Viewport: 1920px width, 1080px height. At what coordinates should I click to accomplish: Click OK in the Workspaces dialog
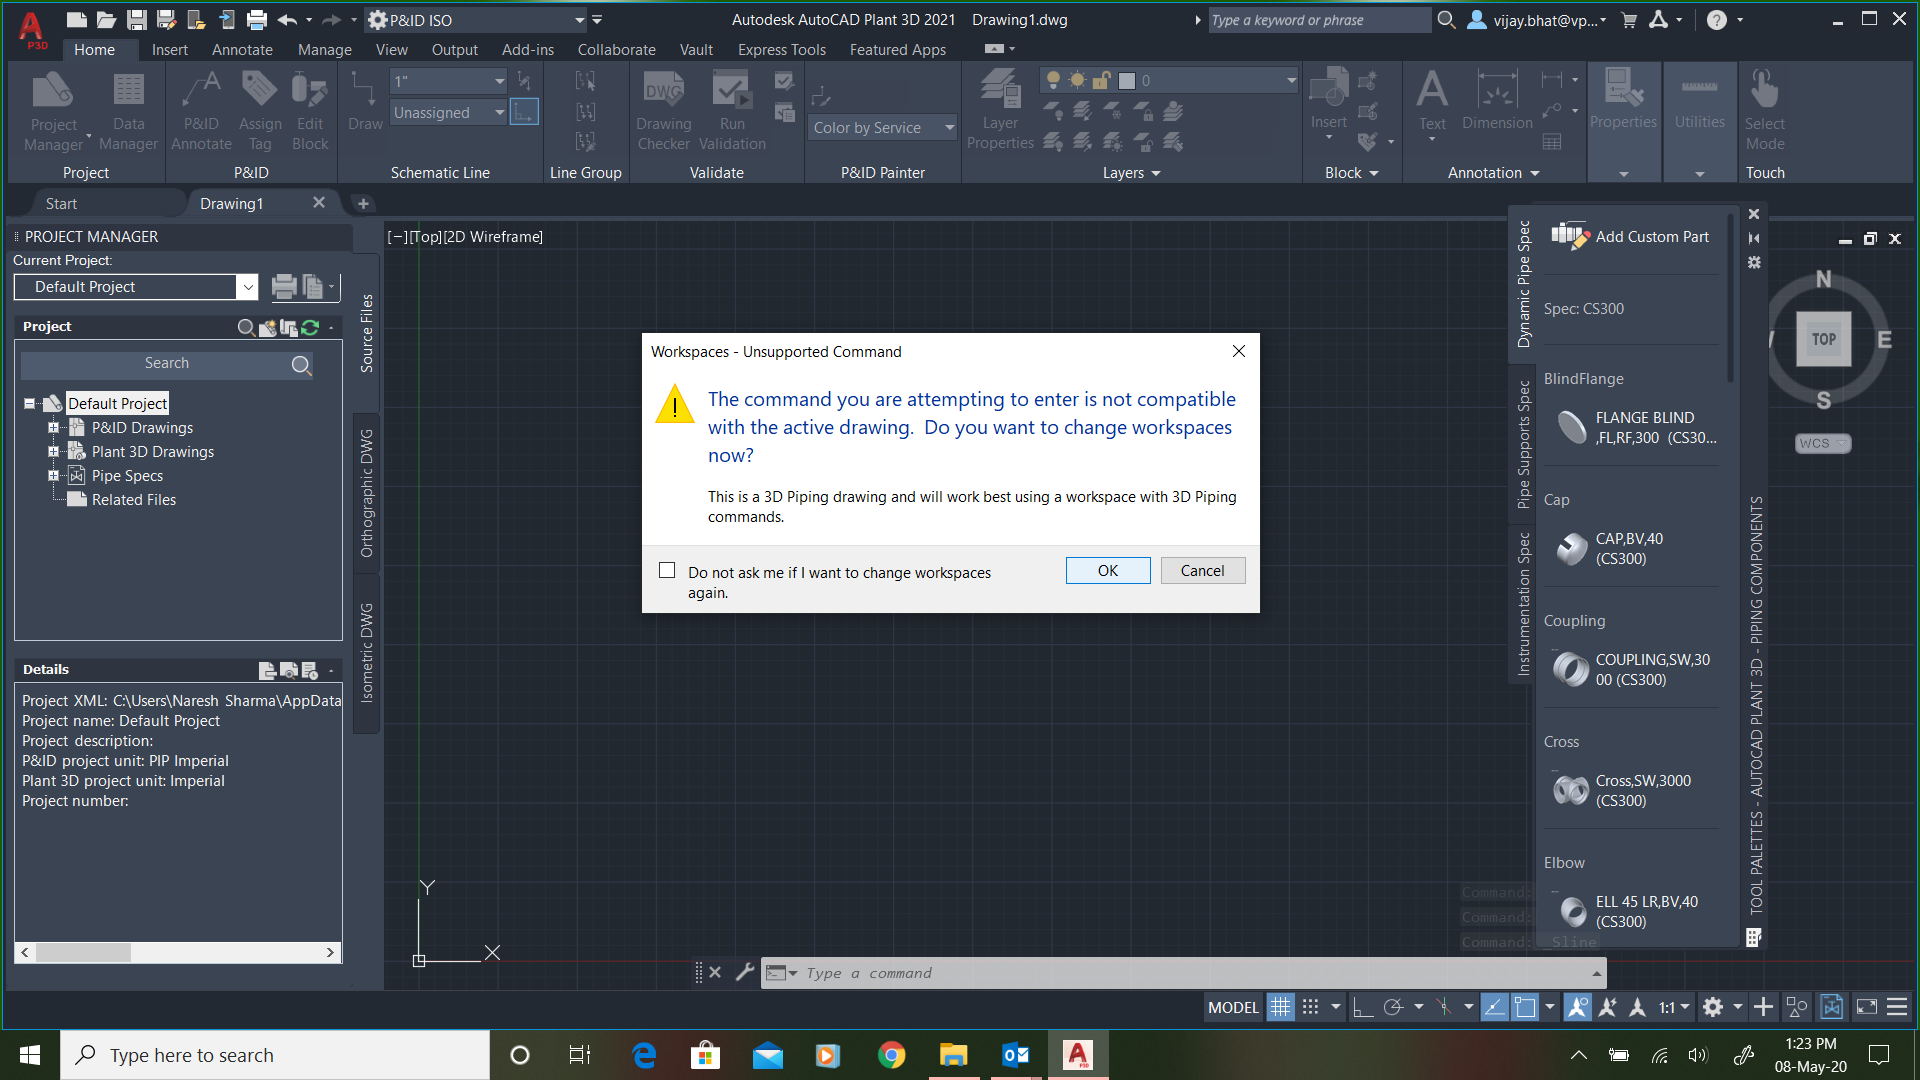(1107, 570)
